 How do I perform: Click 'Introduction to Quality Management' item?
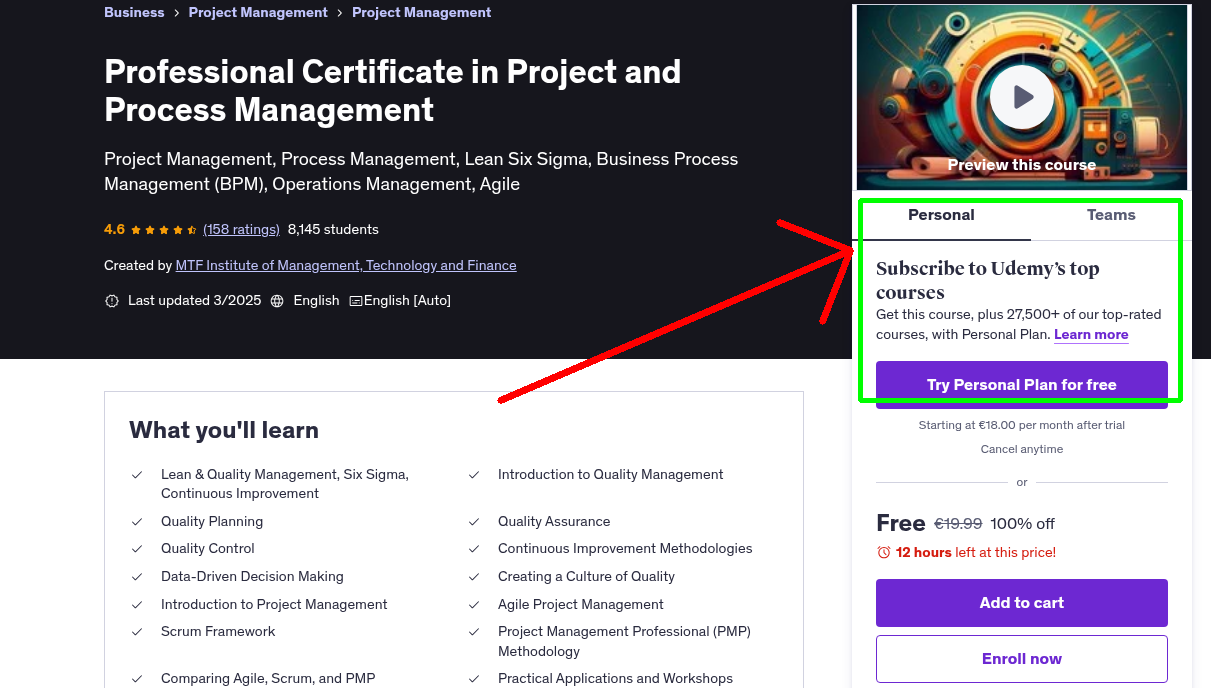pyautogui.click(x=611, y=474)
